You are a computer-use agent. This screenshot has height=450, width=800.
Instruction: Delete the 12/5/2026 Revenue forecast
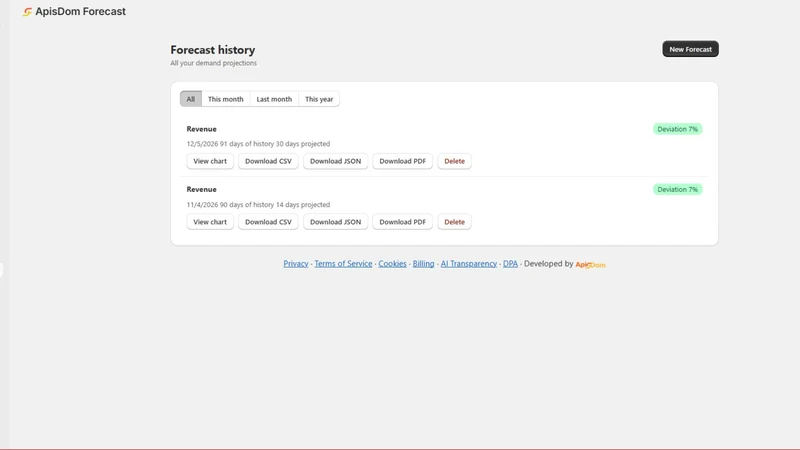(454, 161)
